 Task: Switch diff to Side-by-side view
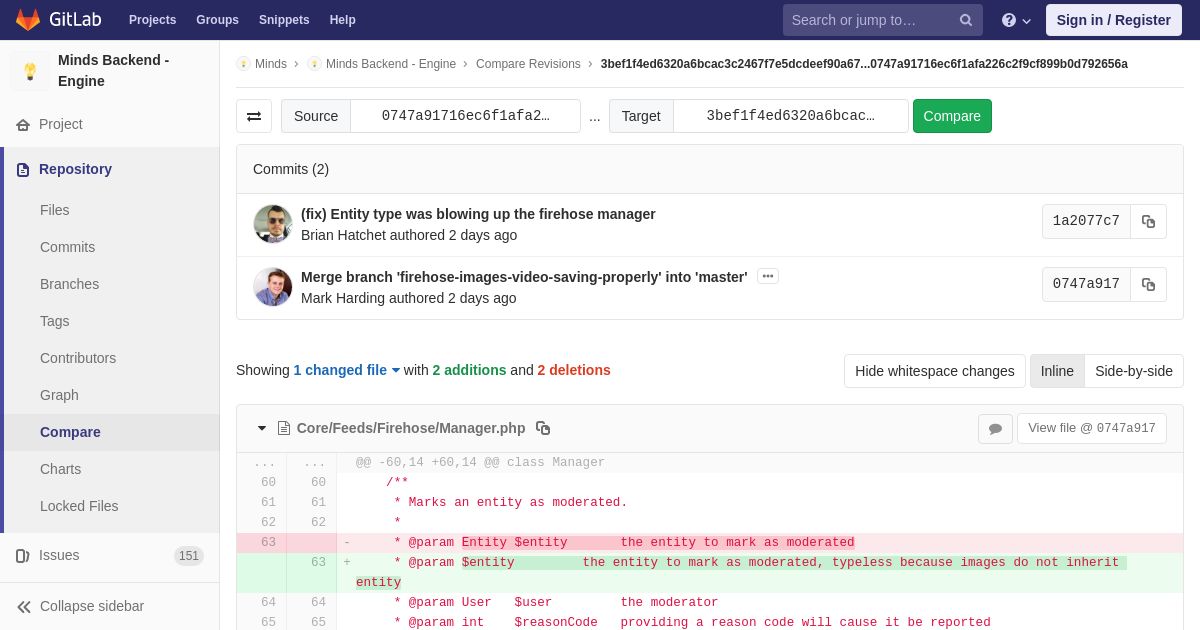click(1134, 371)
